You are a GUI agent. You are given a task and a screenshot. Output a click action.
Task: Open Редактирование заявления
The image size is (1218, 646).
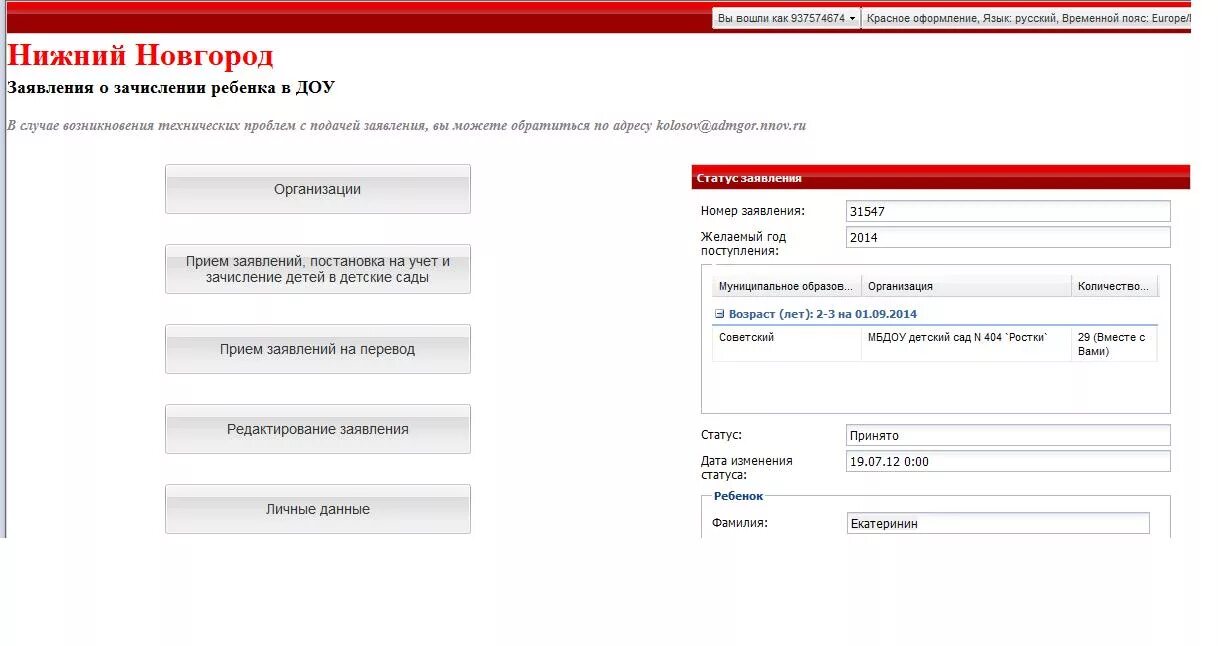pos(317,429)
